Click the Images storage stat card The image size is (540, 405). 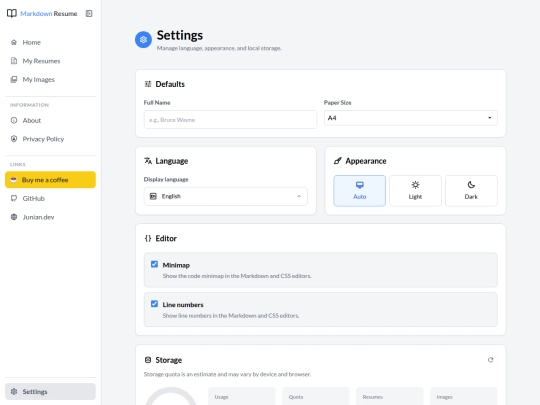click(x=464, y=396)
